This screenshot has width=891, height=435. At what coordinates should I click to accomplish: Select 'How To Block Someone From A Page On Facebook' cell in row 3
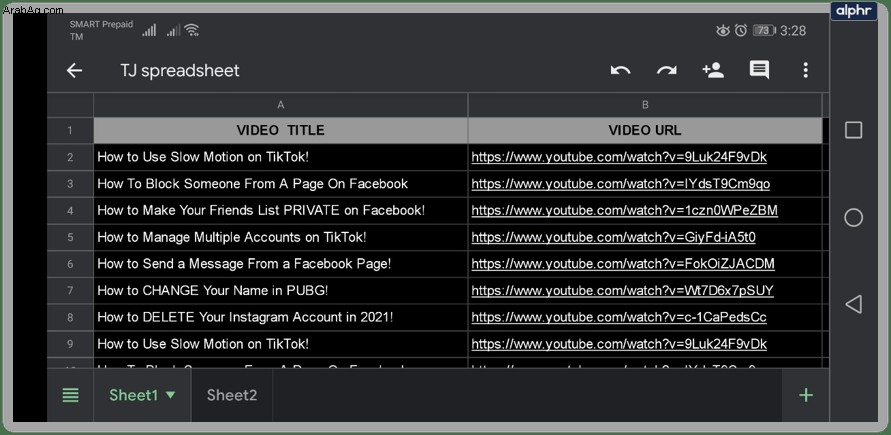click(281, 184)
